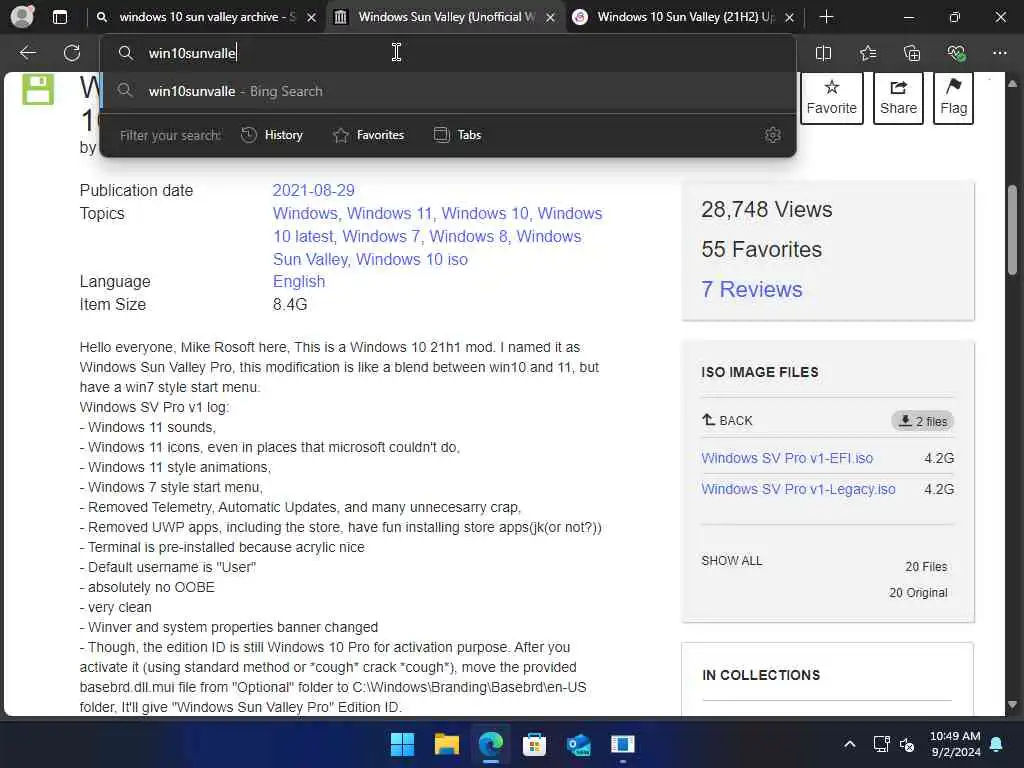Open the blue window app on taskbar
This screenshot has width=1024, height=768.
click(622, 744)
